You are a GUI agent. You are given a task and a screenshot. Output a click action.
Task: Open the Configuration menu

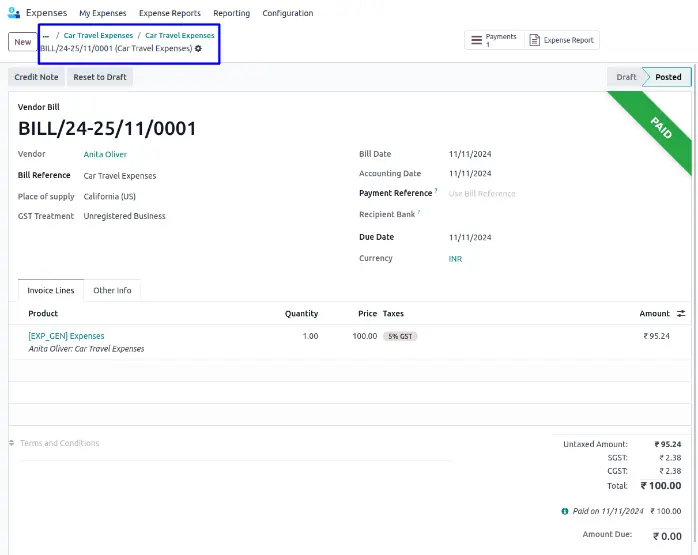tap(288, 13)
